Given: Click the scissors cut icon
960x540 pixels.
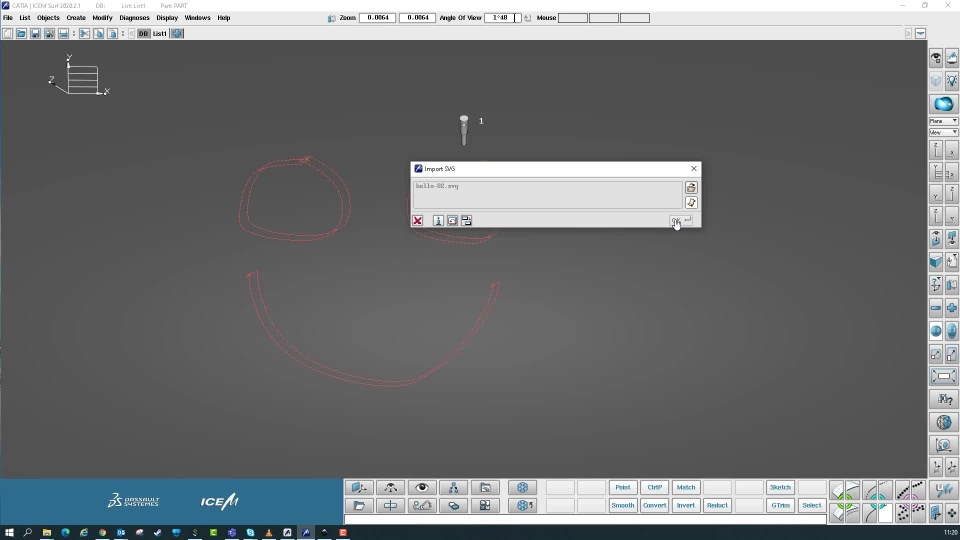Looking at the screenshot, I should 84,34.
